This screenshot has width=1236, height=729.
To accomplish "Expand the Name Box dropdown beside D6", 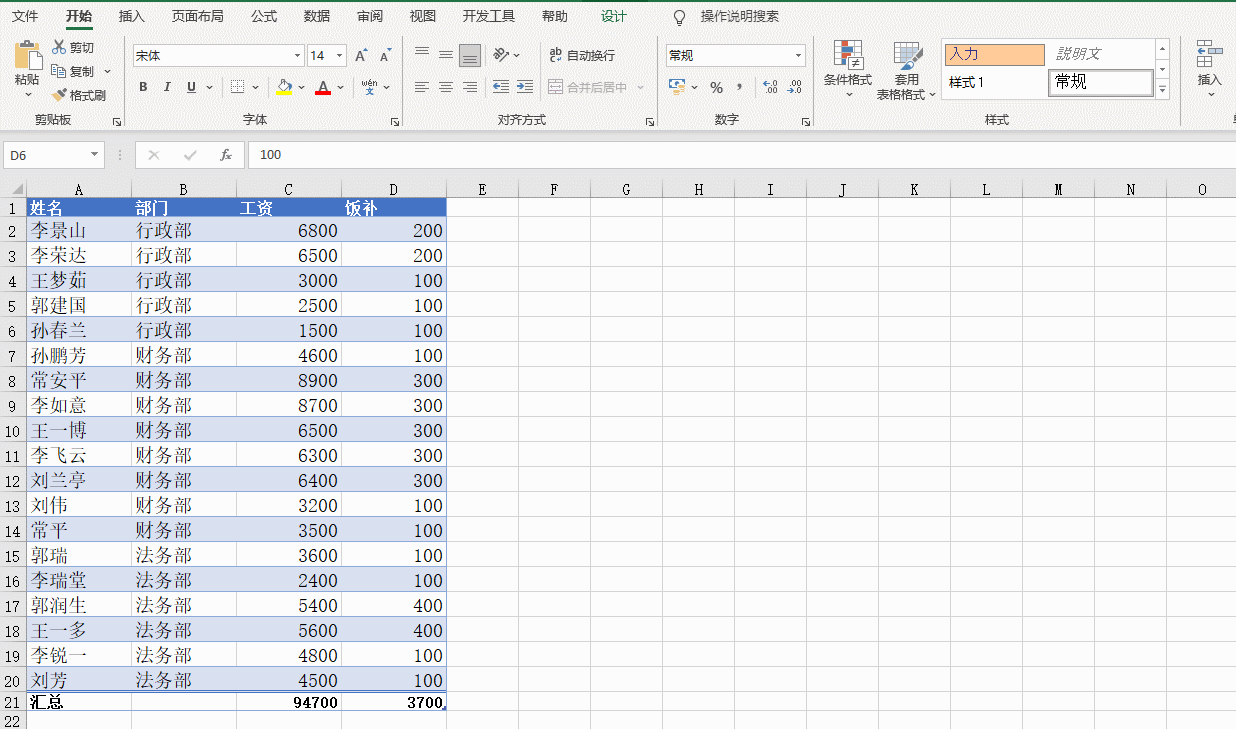I will pos(95,155).
